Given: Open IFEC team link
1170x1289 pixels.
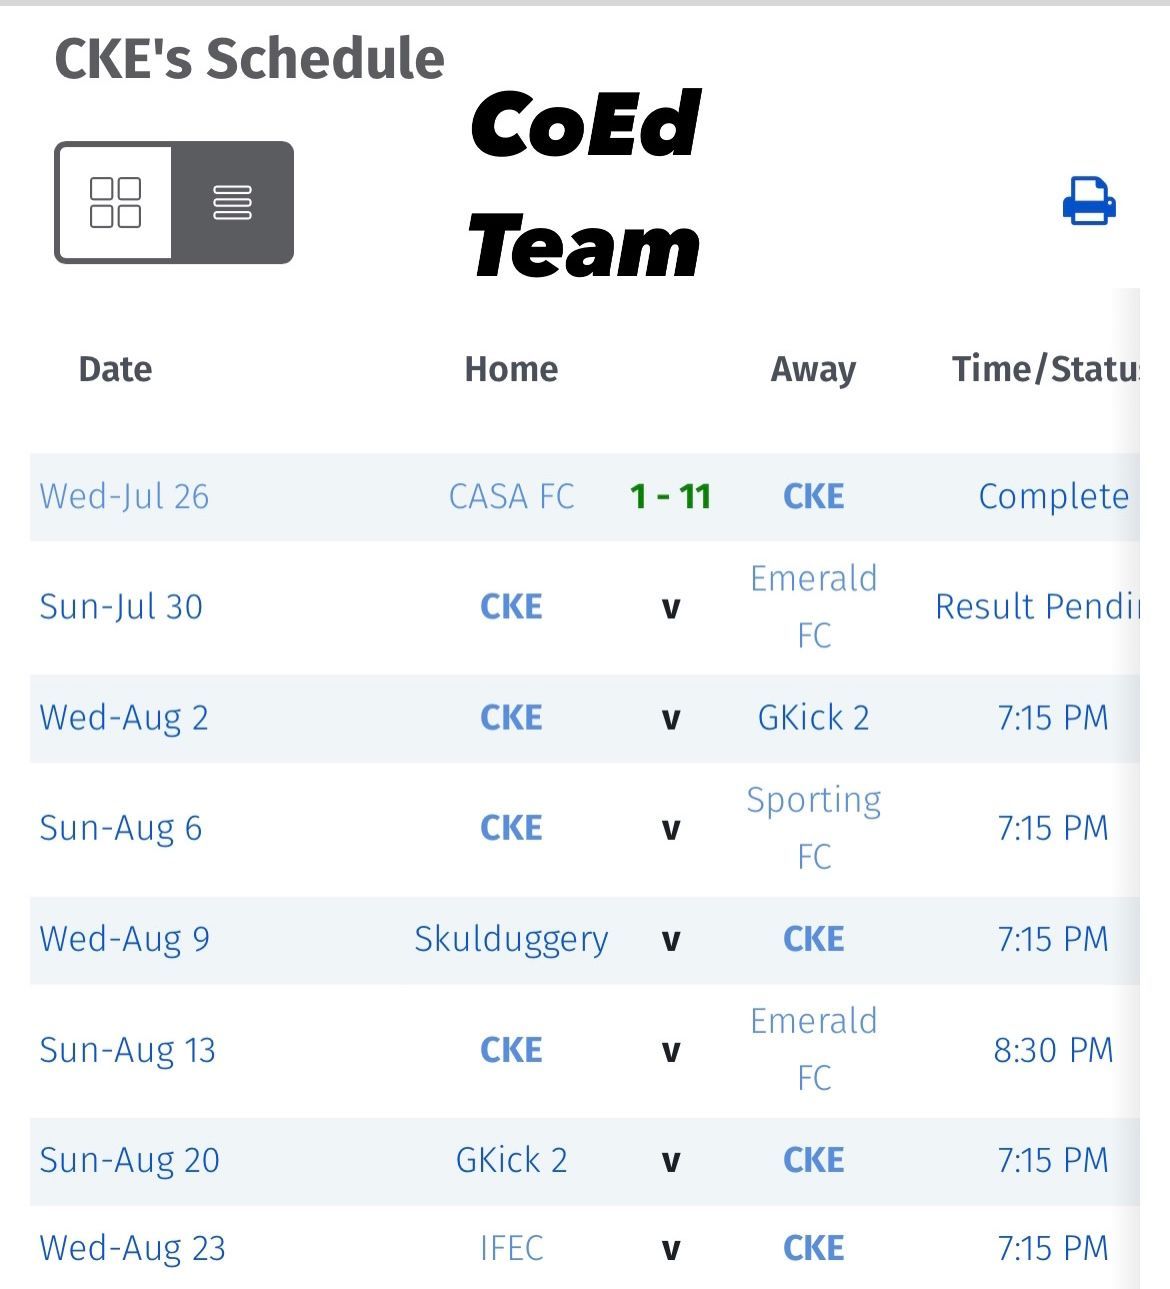Looking at the screenshot, I should (x=511, y=1248).
